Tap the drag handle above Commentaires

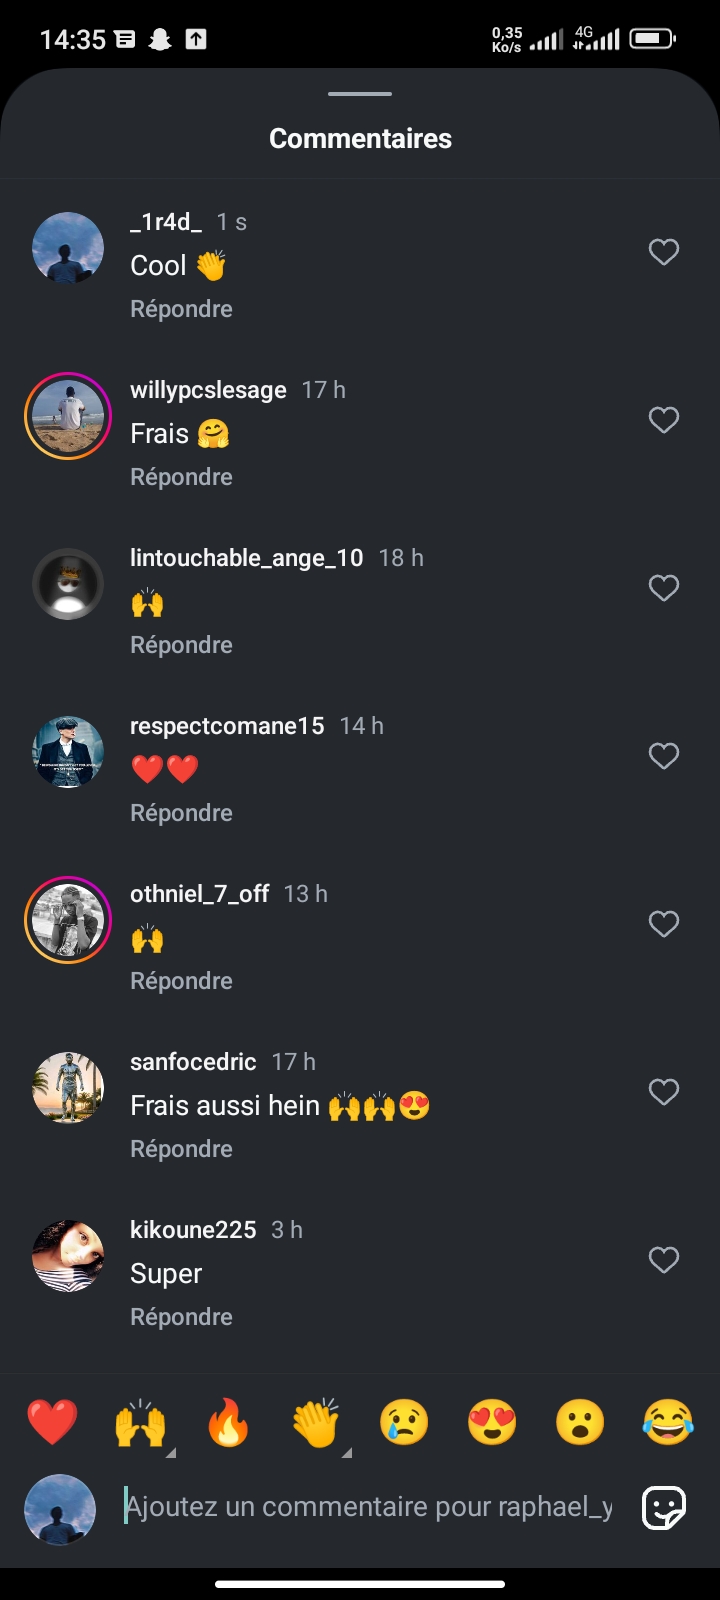[360, 94]
